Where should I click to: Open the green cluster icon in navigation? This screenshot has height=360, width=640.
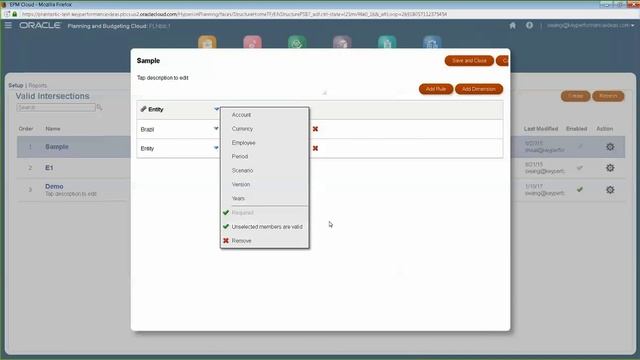click(x=297, y=42)
